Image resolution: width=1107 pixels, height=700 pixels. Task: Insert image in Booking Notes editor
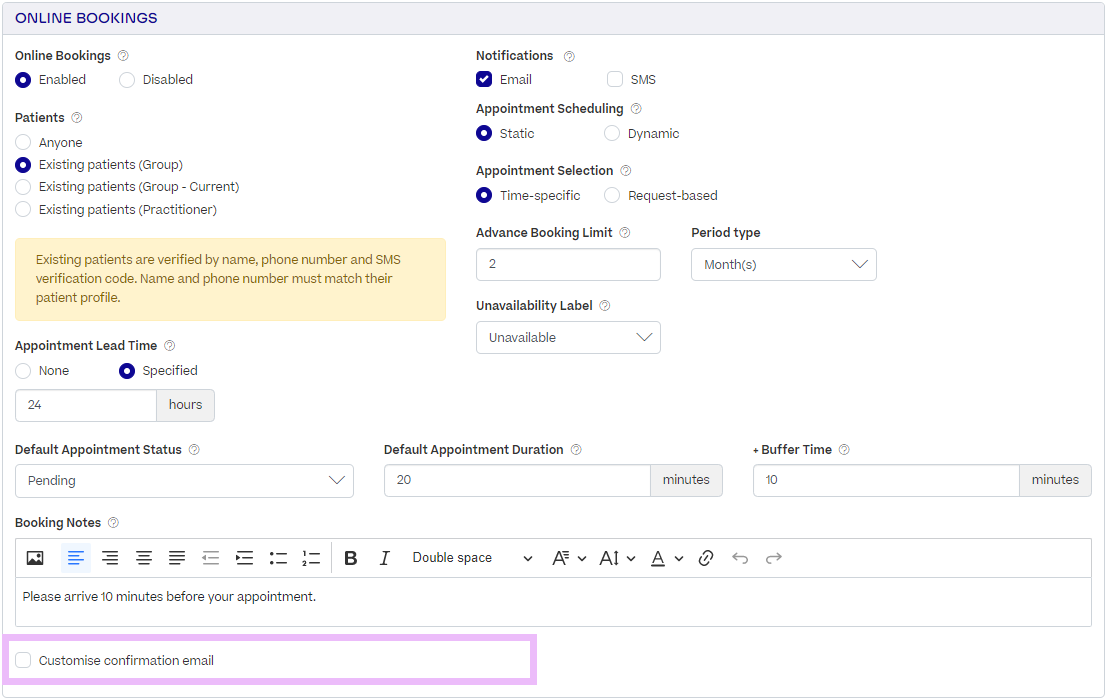(35, 558)
